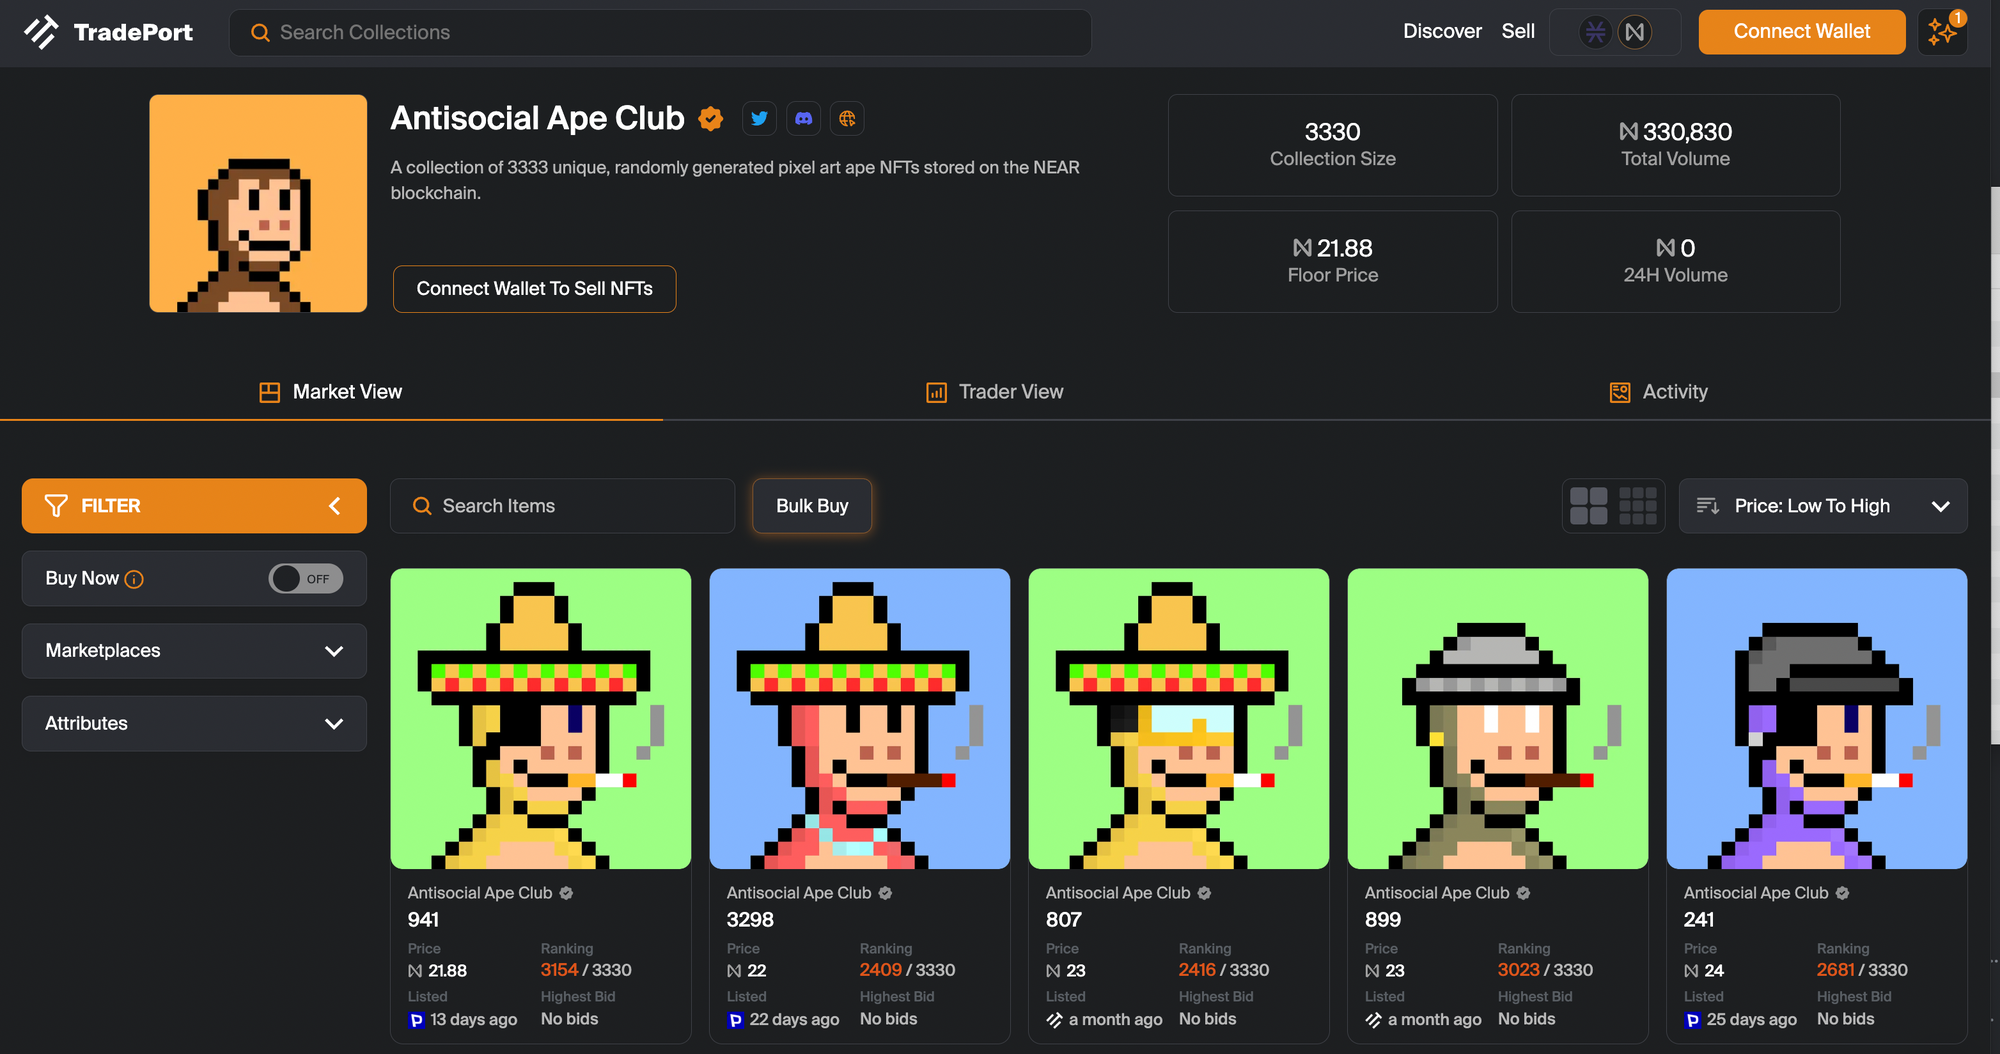This screenshot has height=1054, width=2000.
Task: Open Antisocial Ape Club link on card 941
Action: [480, 893]
